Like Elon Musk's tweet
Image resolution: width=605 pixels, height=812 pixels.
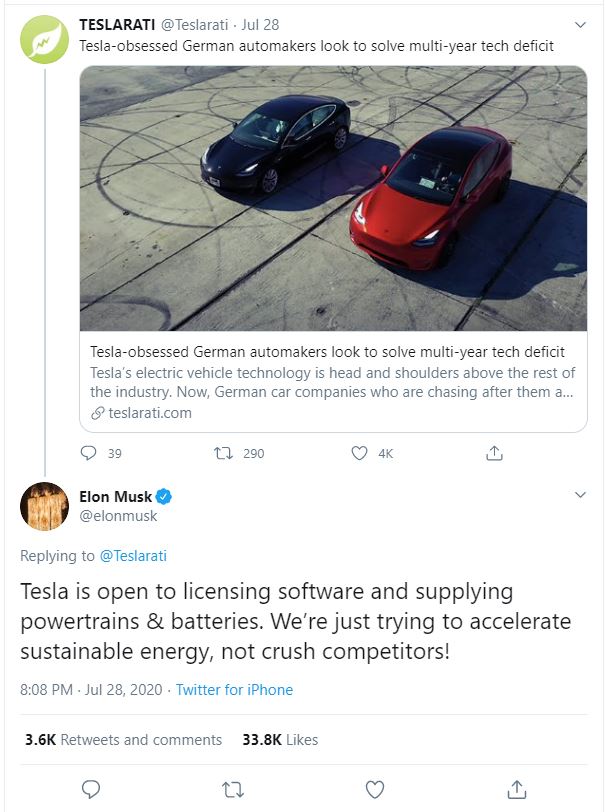[x=375, y=789]
